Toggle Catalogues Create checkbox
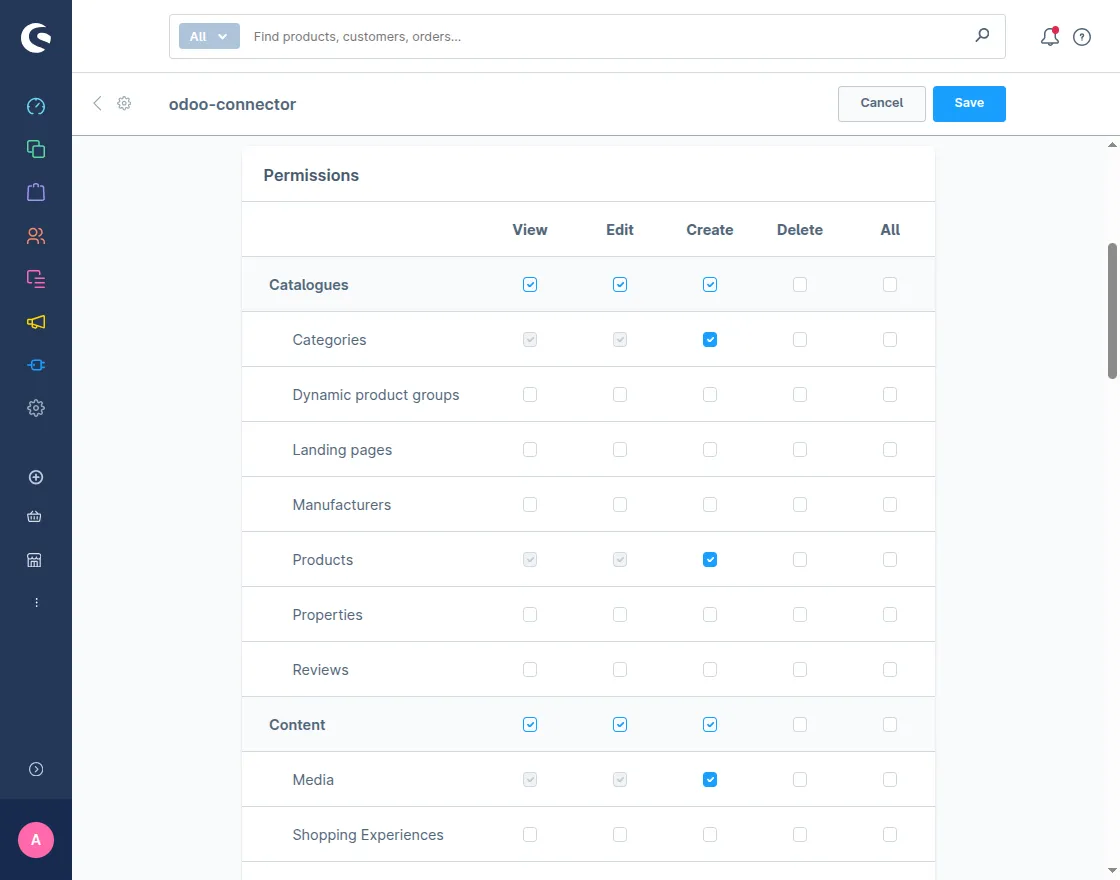The image size is (1120, 880). [710, 284]
